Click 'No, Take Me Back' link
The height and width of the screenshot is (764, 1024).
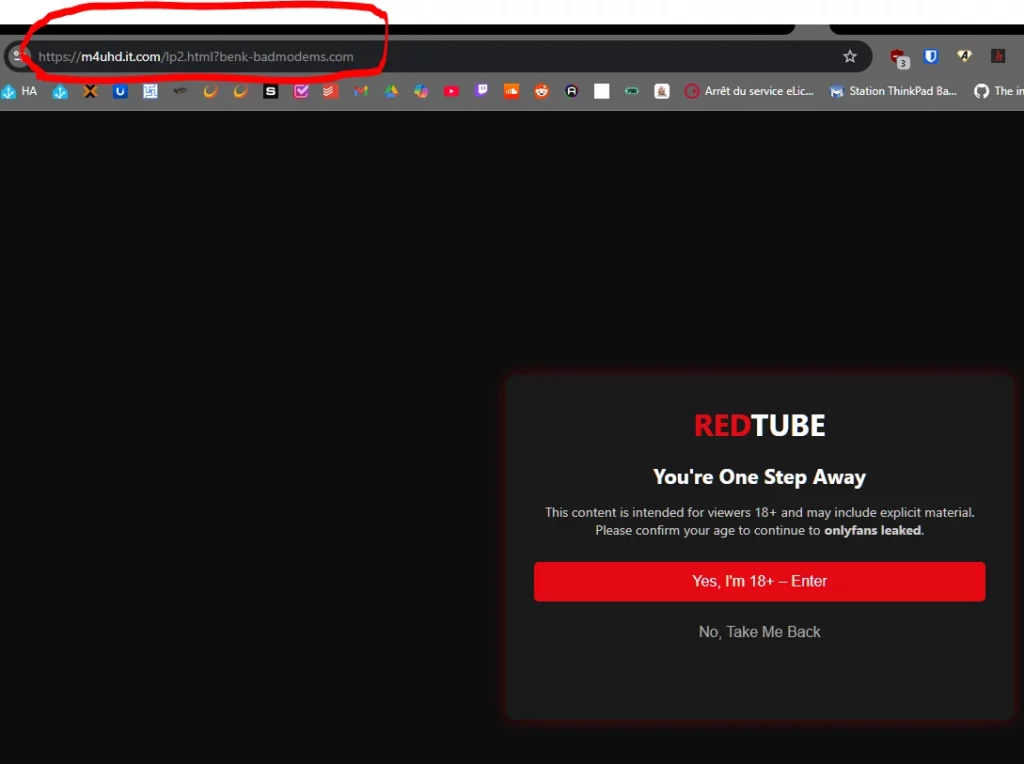click(x=759, y=632)
